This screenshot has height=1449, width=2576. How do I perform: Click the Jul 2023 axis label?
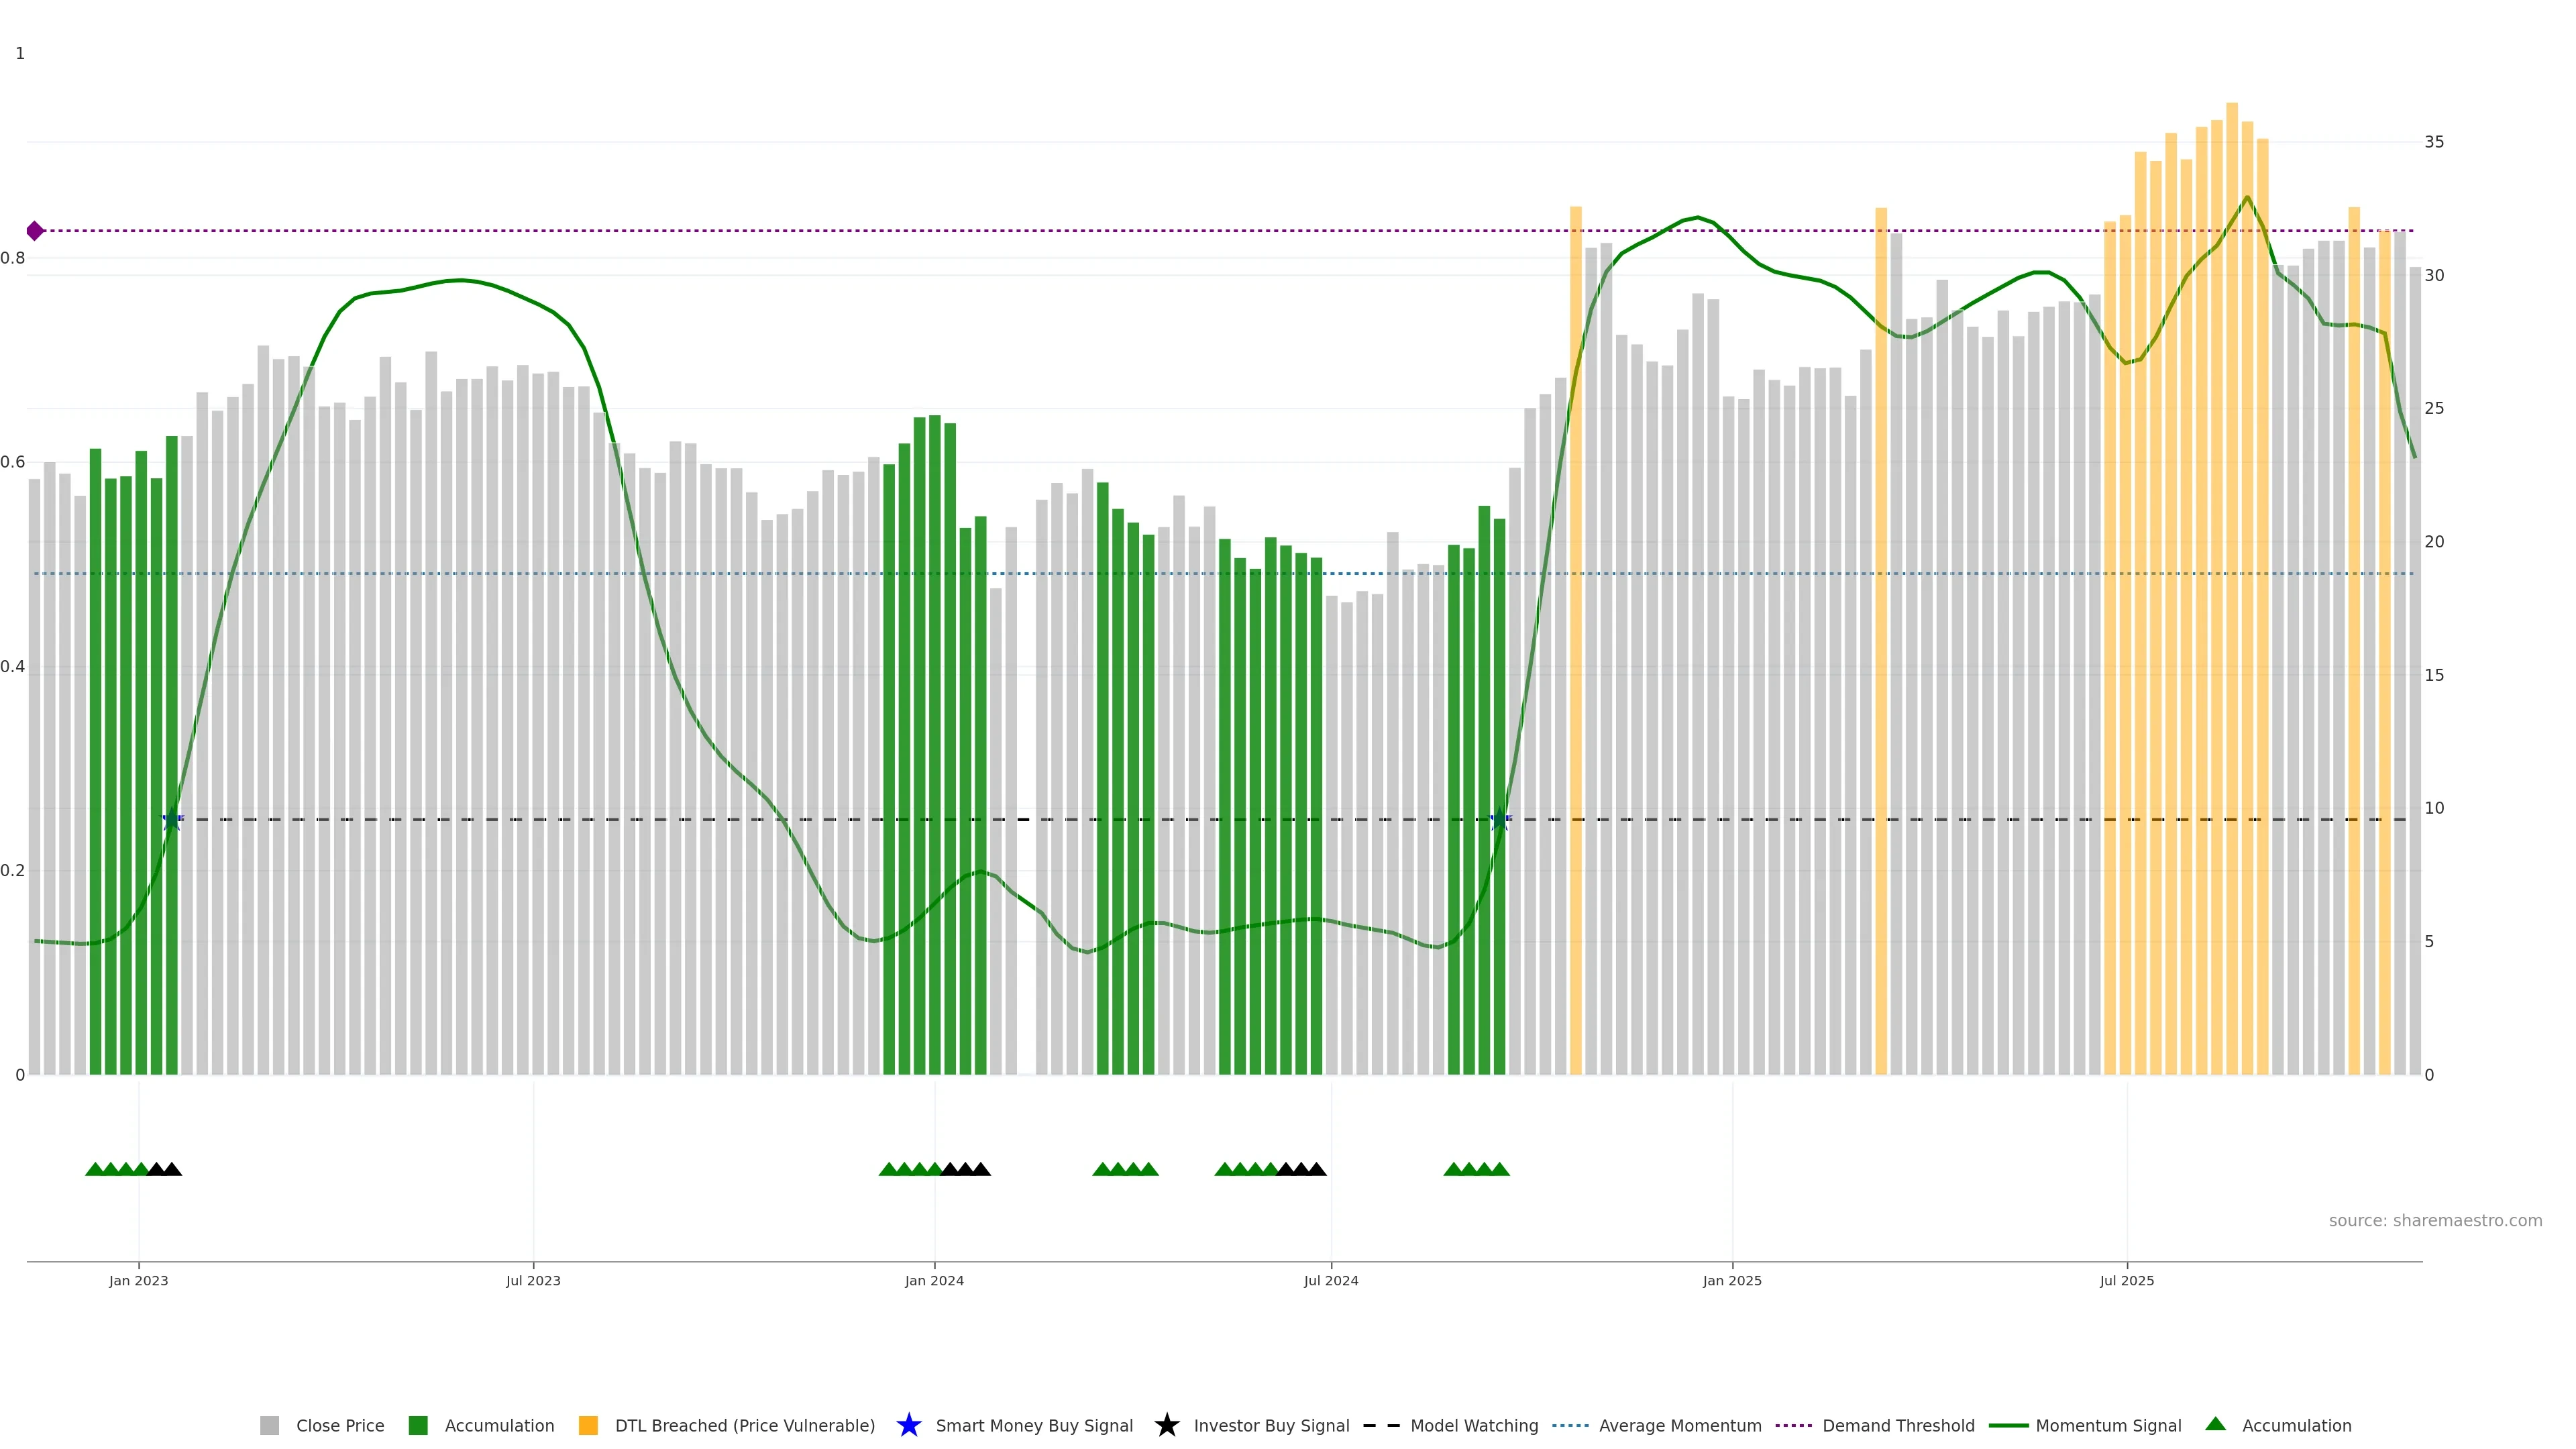[533, 1280]
